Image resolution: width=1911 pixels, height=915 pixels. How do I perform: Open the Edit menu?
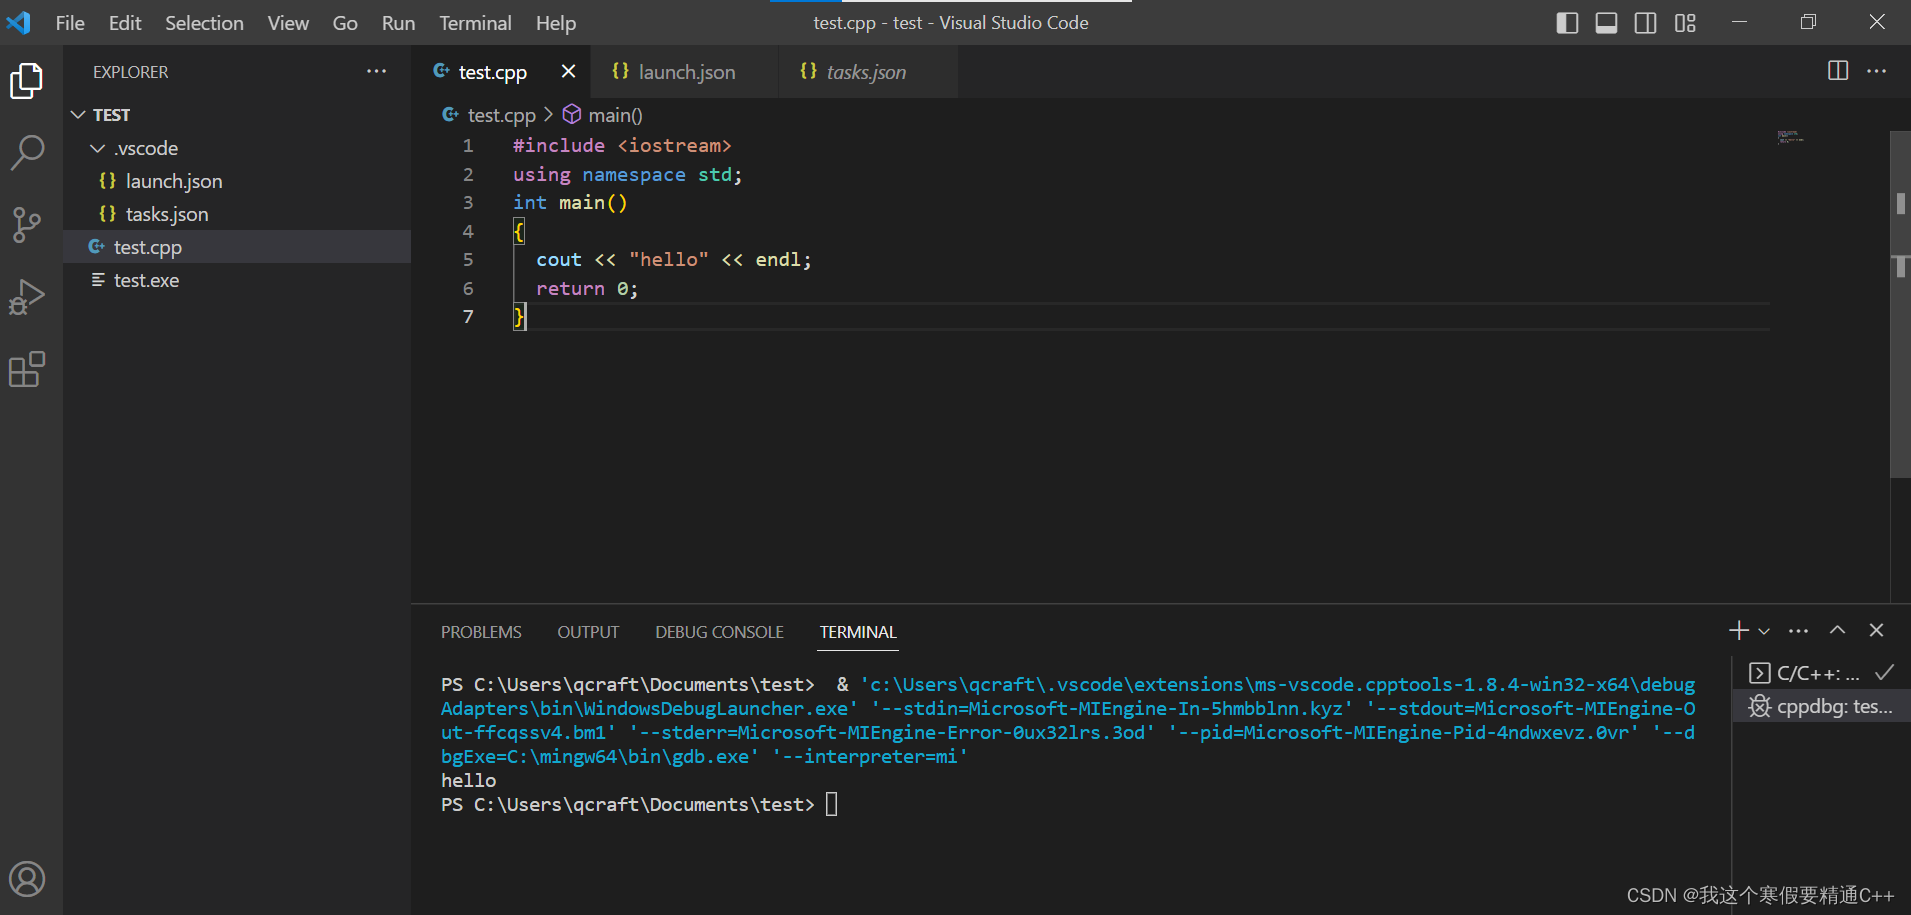[x=125, y=23]
